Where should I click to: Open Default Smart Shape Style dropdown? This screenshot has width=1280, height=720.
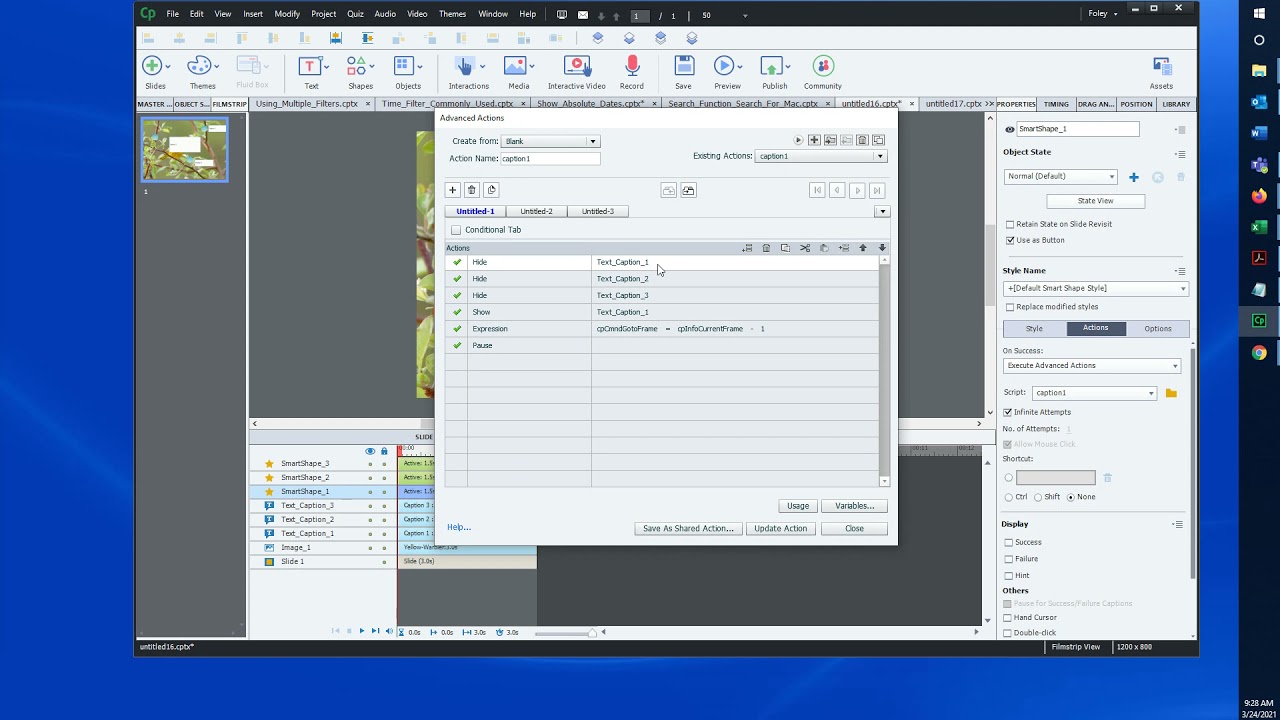(x=1096, y=288)
